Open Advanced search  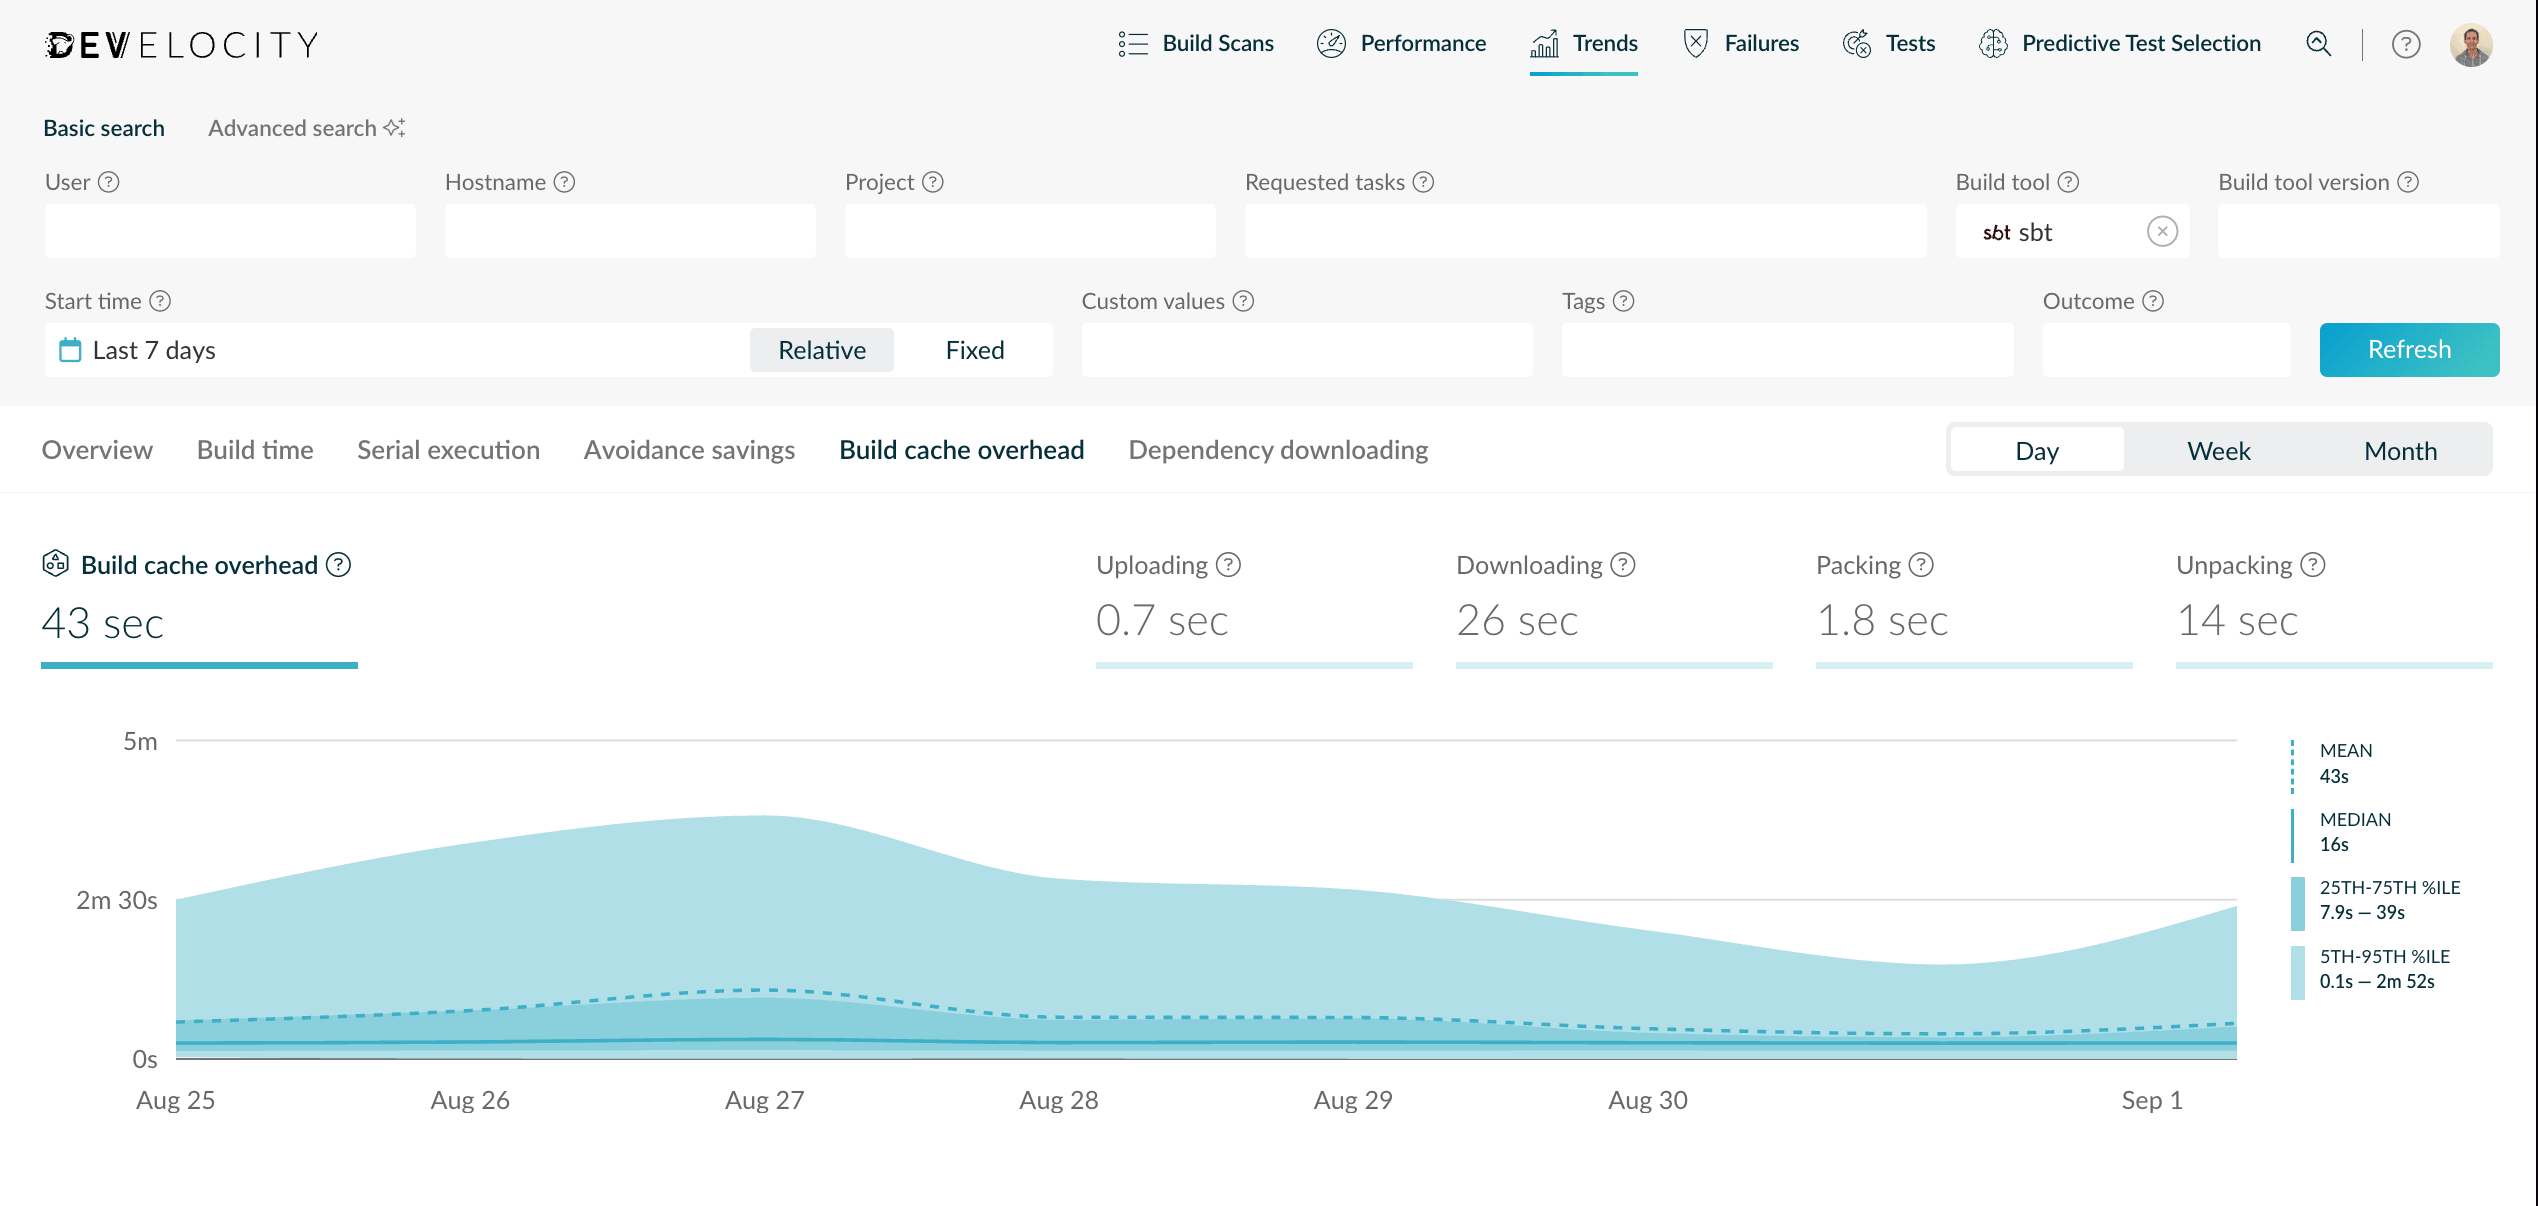coord(293,128)
